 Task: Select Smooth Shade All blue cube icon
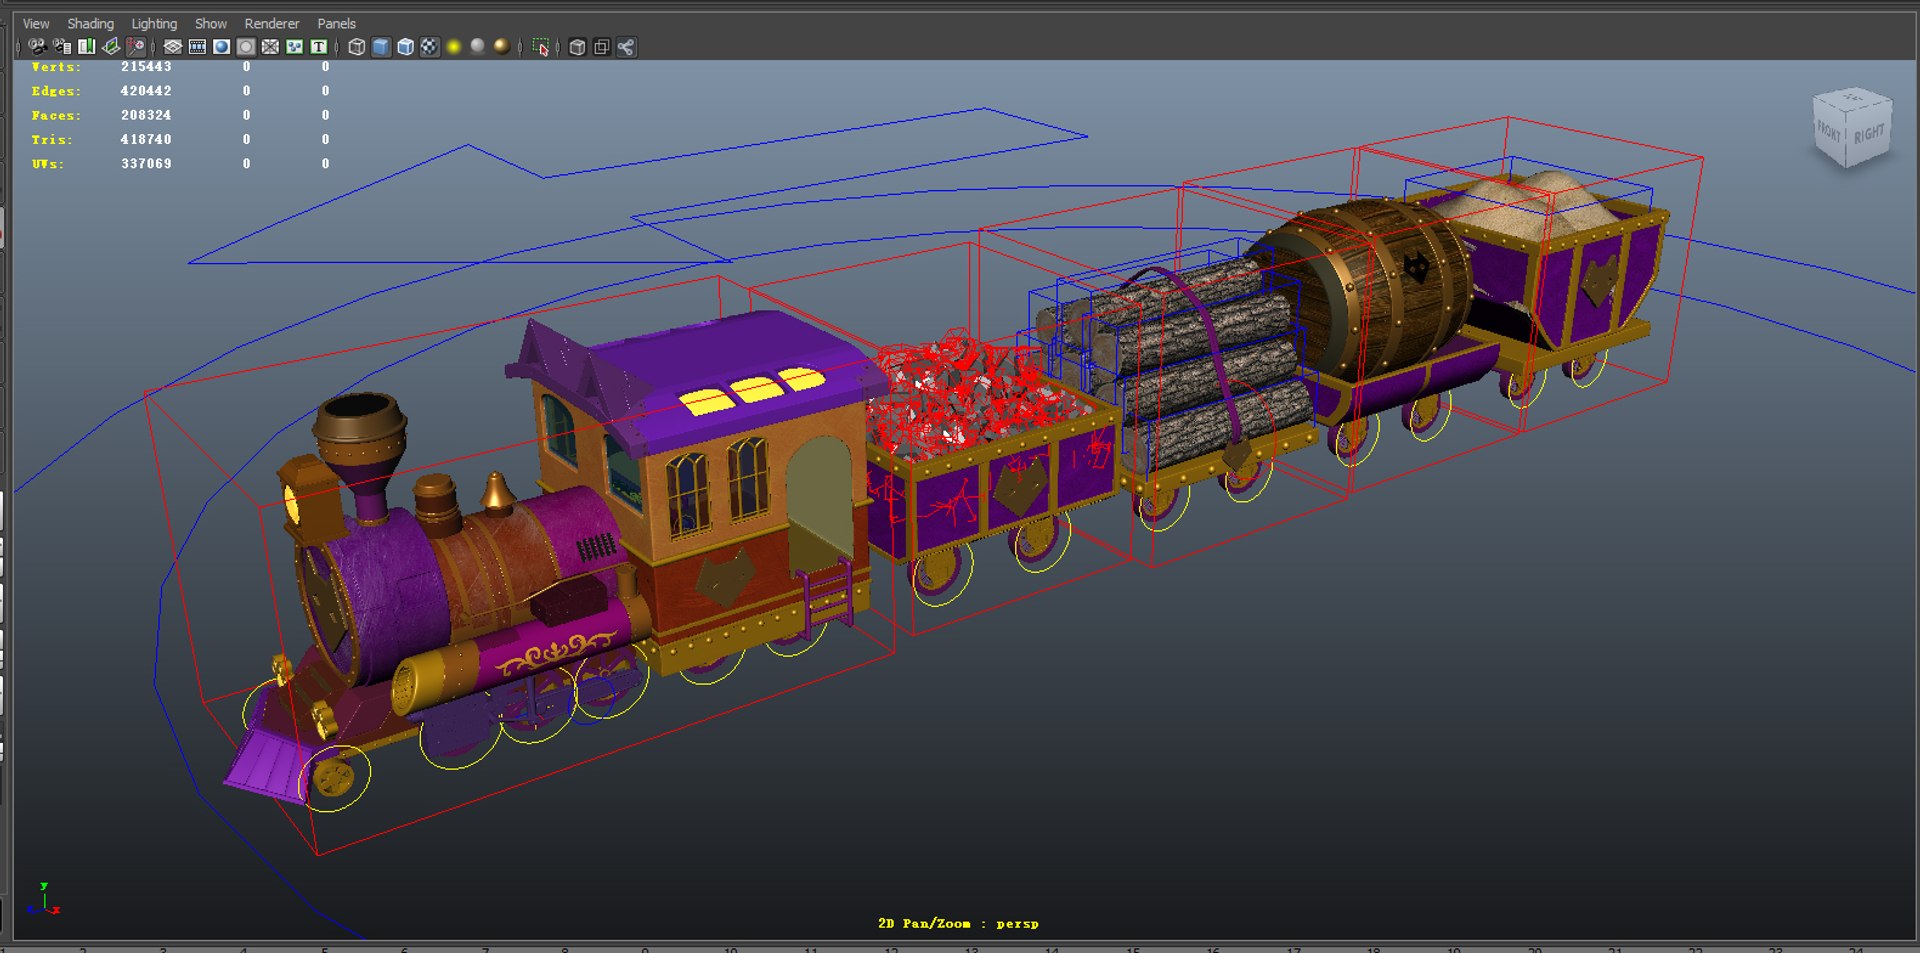tap(381, 47)
